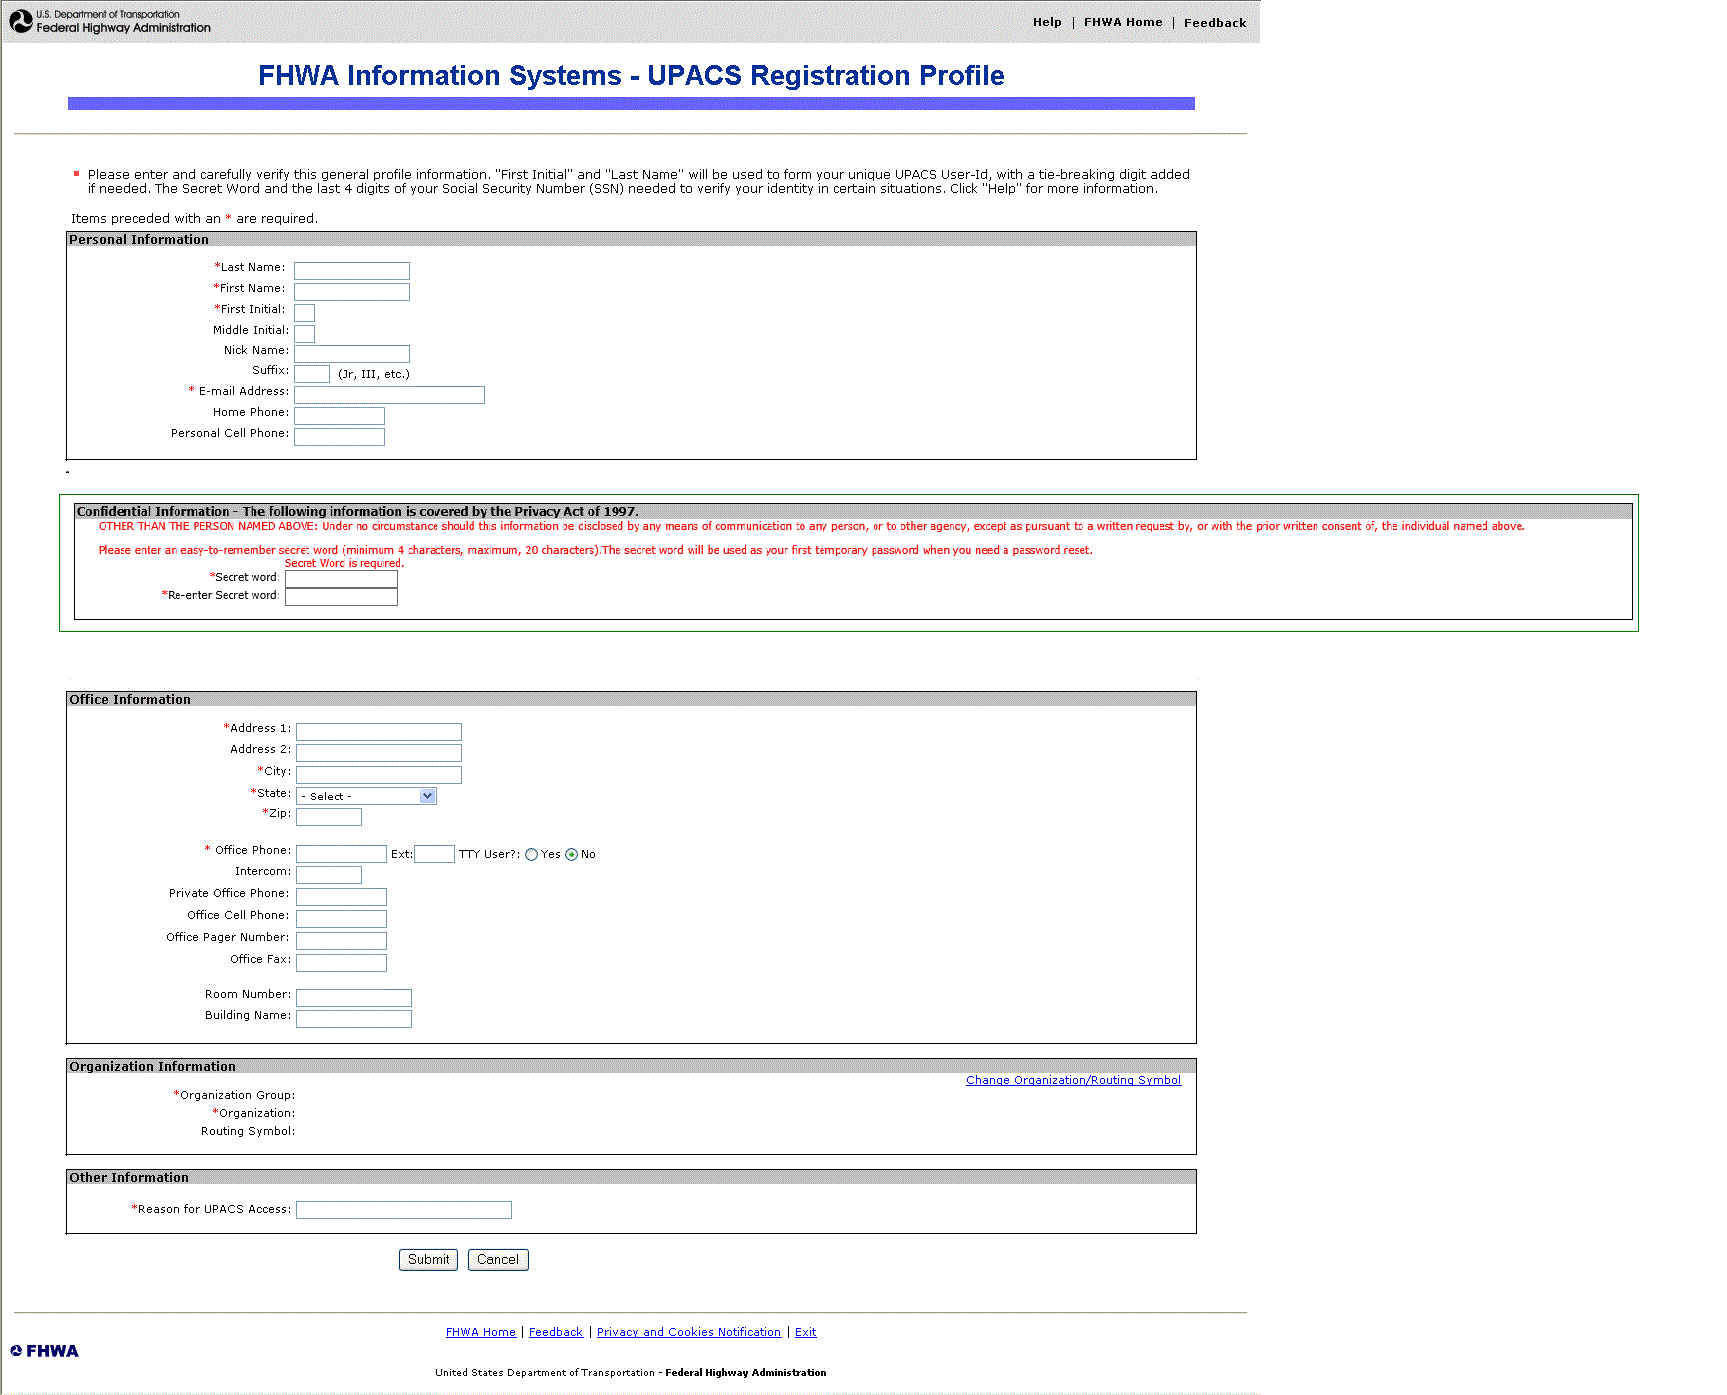Focus the Nick Name field
This screenshot has height=1395, width=1727.
(x=352, y=354)
